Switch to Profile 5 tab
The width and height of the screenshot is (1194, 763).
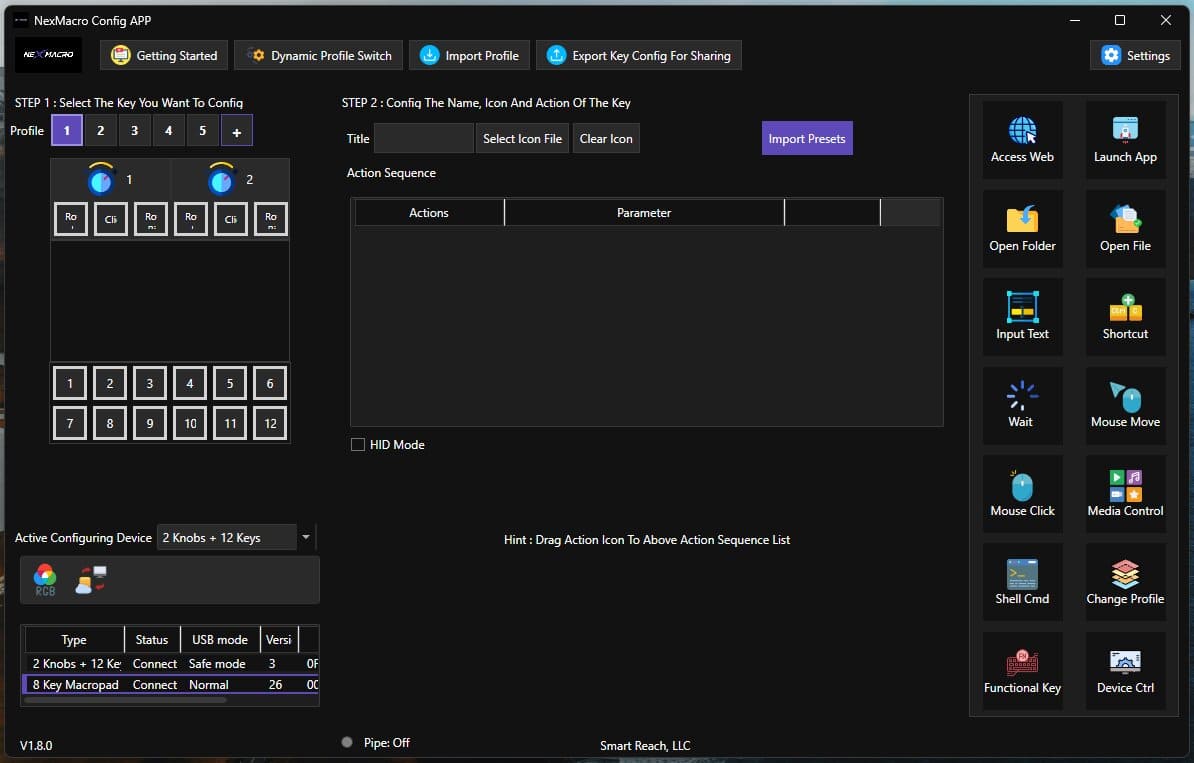pos(203,131)
